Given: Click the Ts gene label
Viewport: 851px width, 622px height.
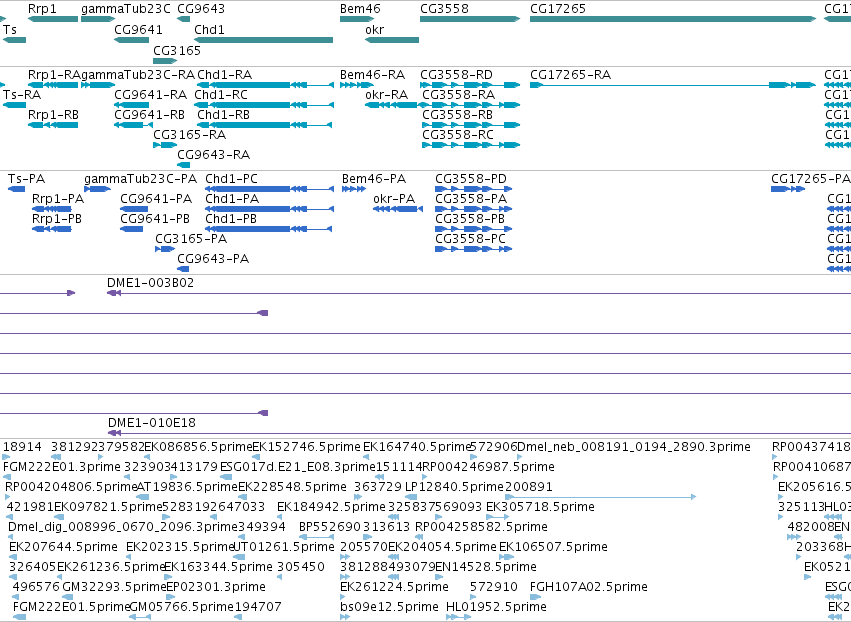Looking at the screenshot, I should tap(10, 29).
